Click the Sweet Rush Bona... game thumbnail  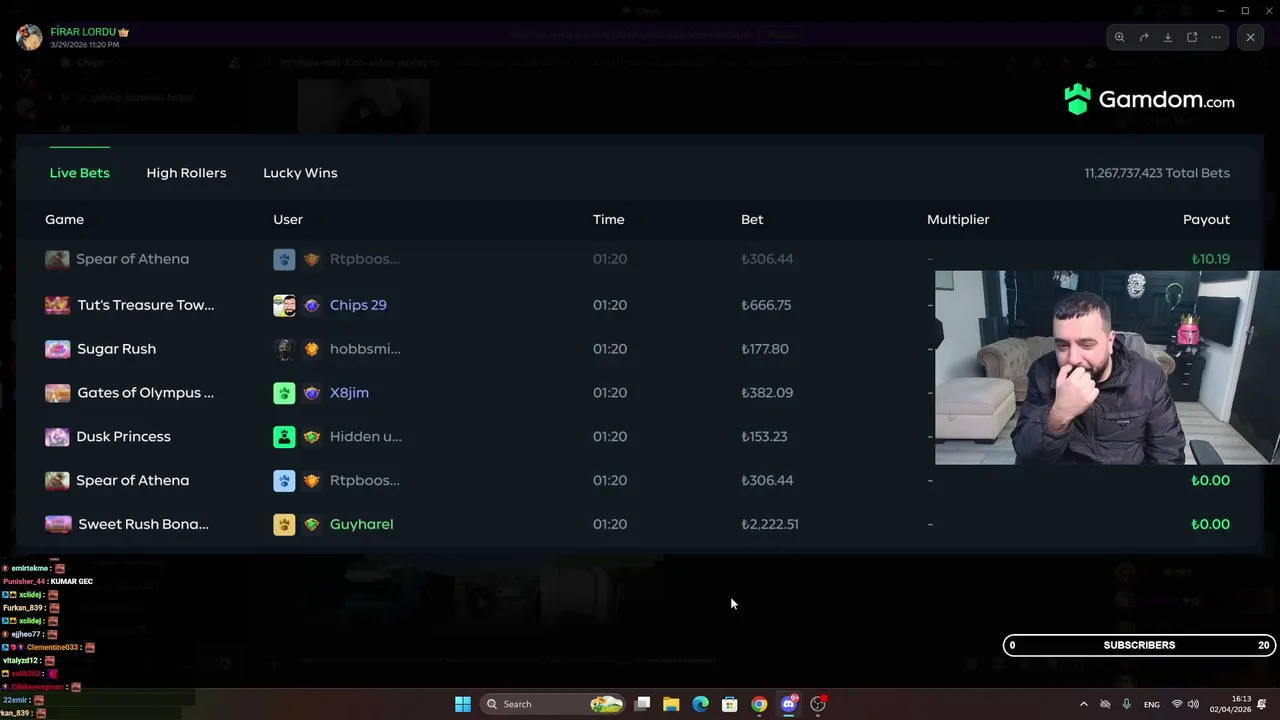point(58,524)
